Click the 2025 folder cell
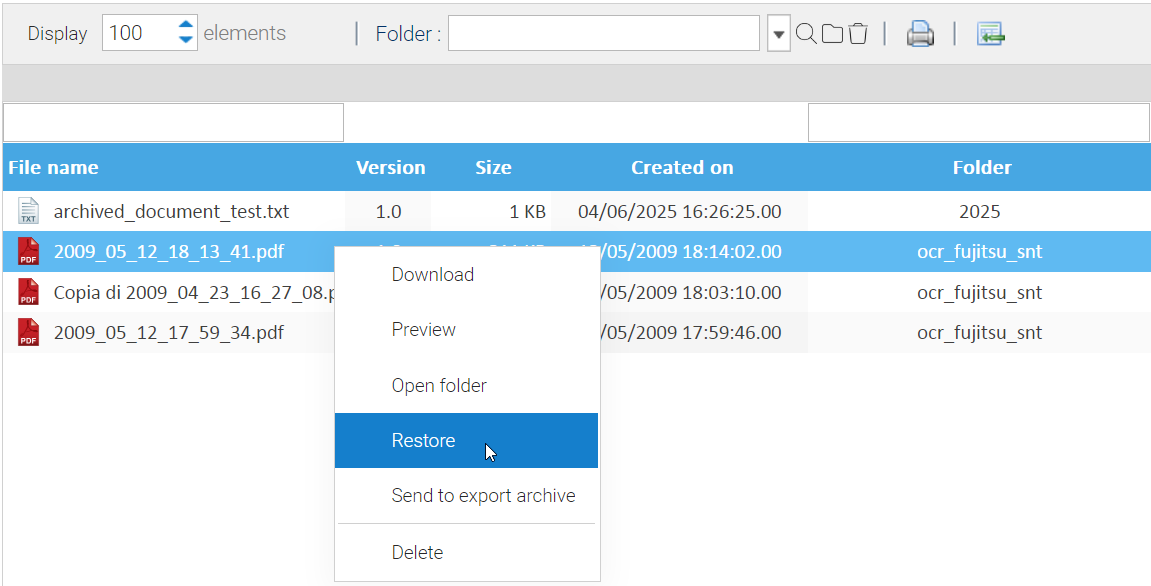The width and height of the screenshot is (1151, 586). [x=979, y=211]
